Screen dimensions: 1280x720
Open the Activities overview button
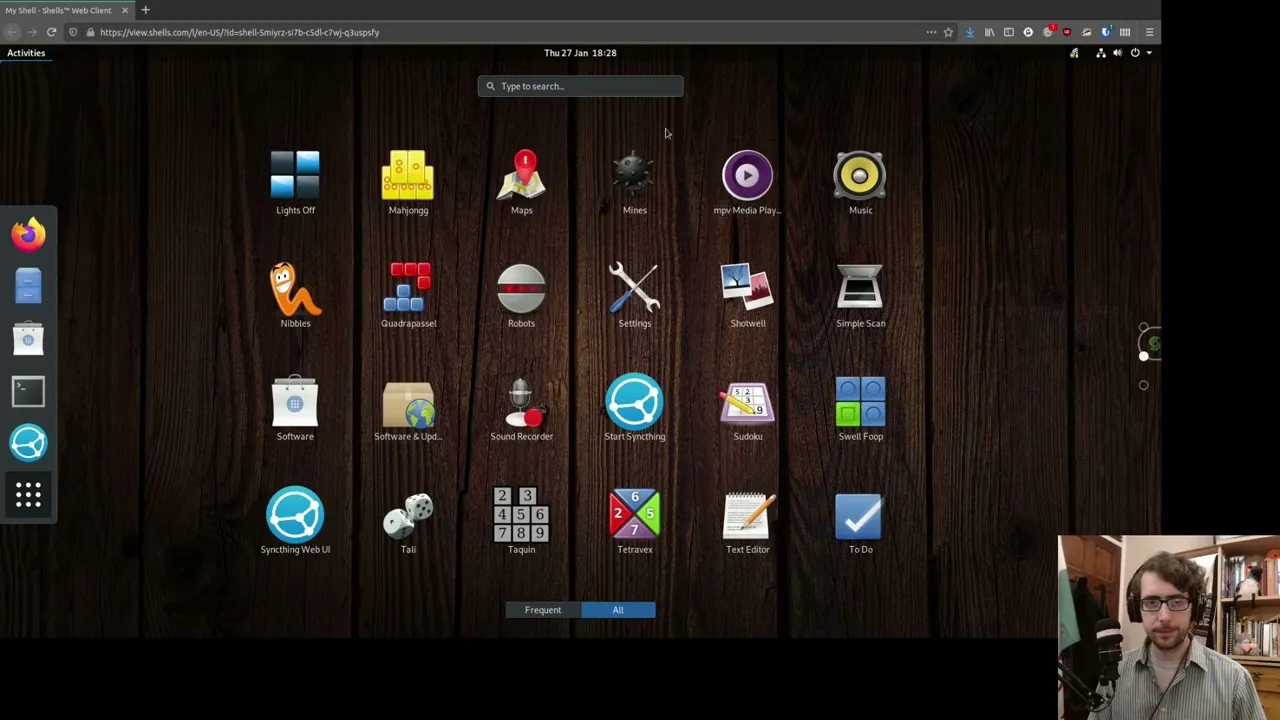click(26, 53)
